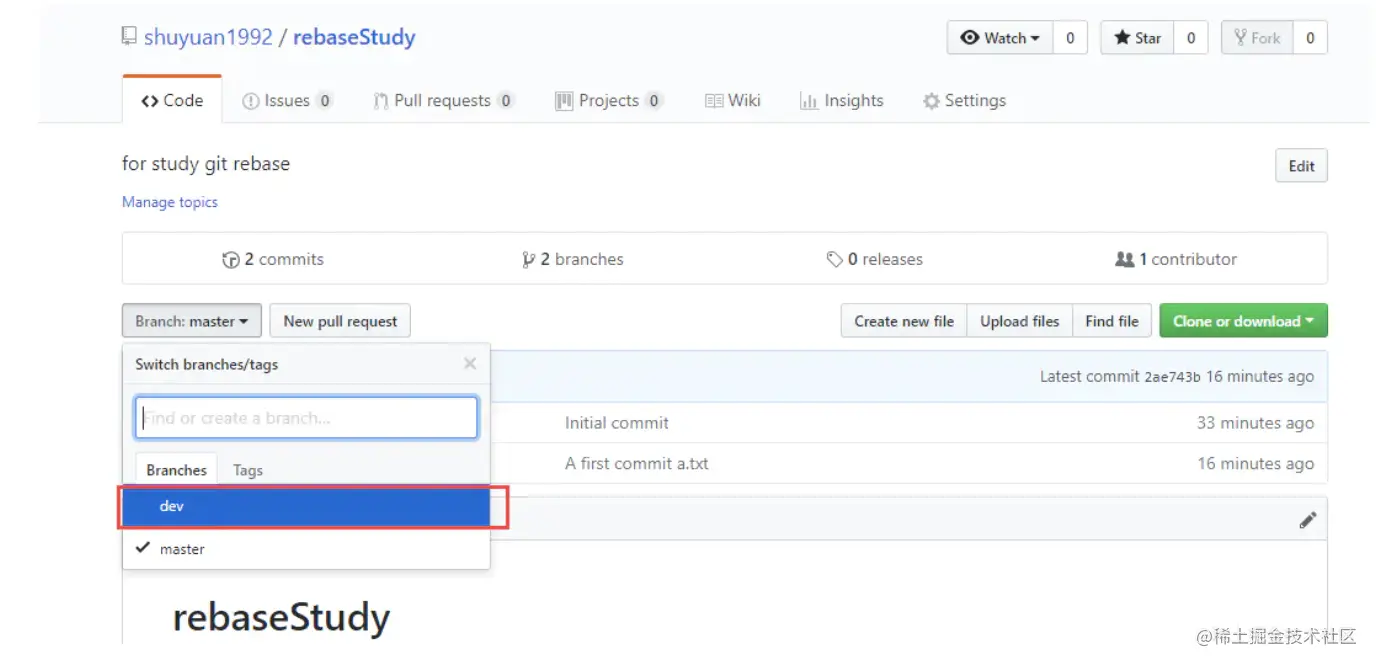Click the Find file button
Image resolution: width=1376 pixels, height=666 pixels.
1112,321
